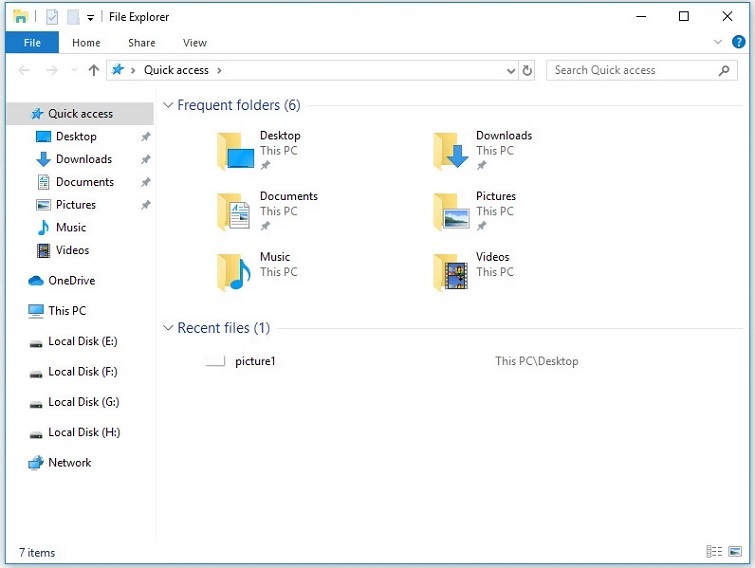Open Music in the navigation pane

point(71,227)
